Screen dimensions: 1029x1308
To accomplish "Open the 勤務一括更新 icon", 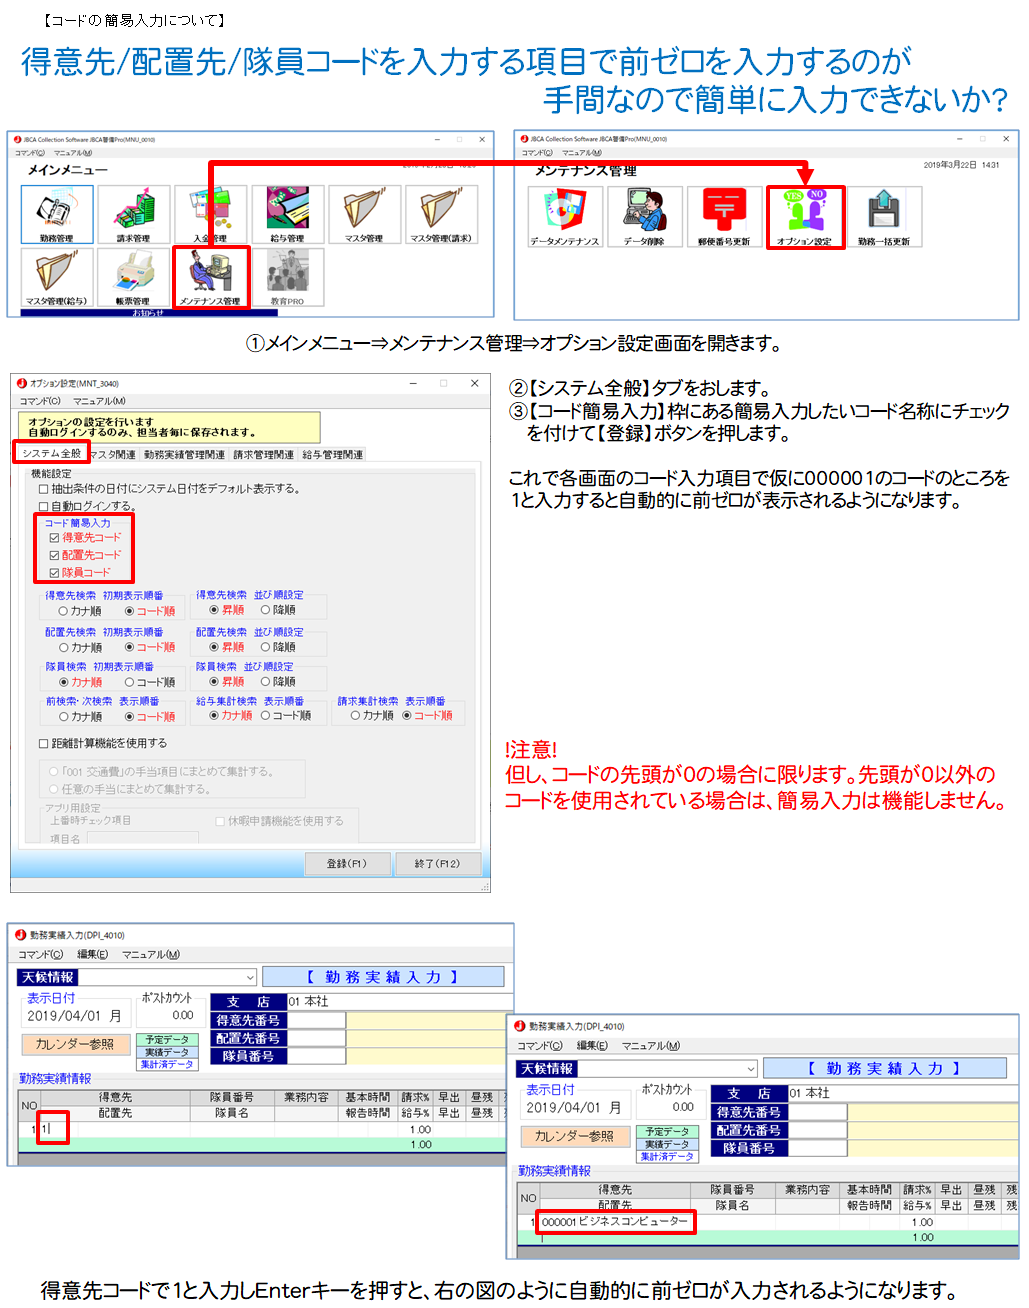I will (x=884, y=216).
